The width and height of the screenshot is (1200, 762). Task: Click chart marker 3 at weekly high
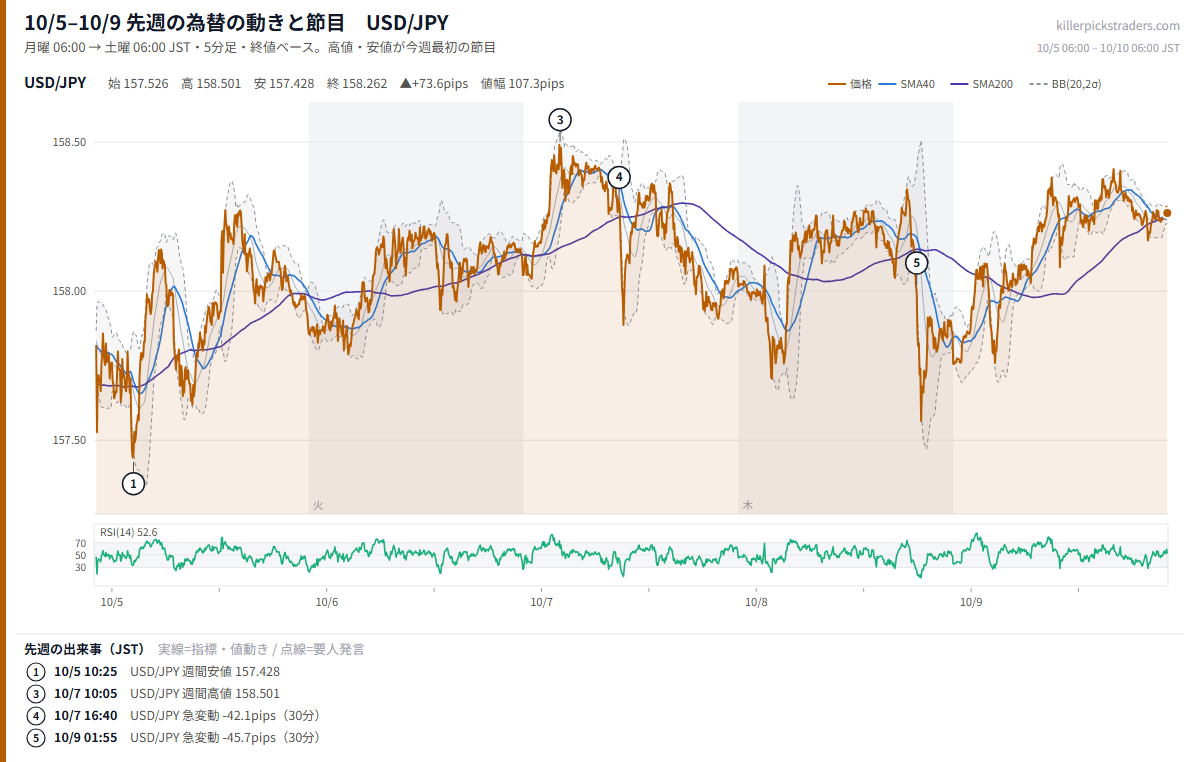(560, 120)
